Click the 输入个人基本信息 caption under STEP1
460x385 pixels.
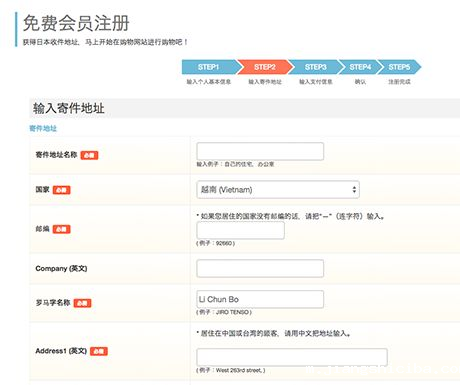point(209,82)
